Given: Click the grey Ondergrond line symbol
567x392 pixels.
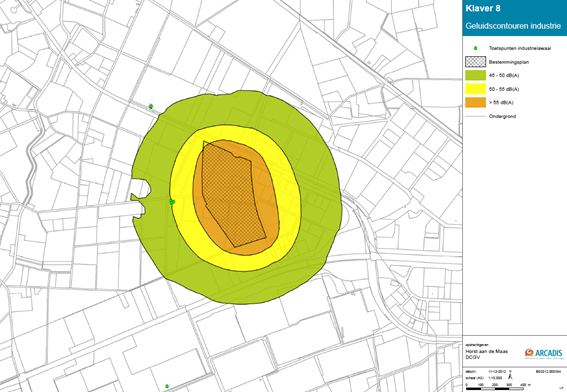Looking at the screenshot, I should pos(476,116).
